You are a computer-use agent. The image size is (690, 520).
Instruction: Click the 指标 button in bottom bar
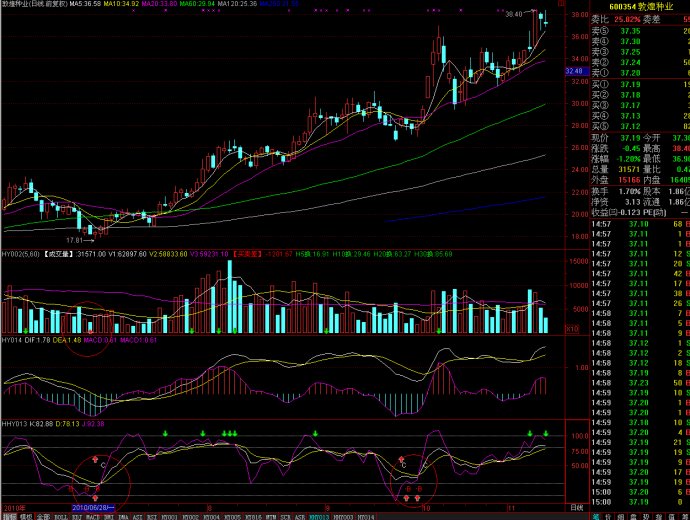pos(9,516)
